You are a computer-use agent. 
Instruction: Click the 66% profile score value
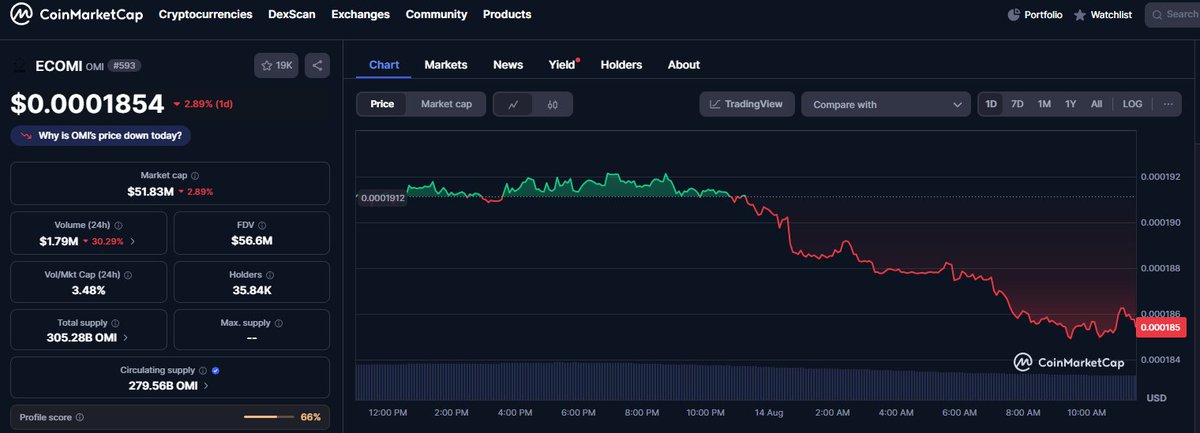310,417
